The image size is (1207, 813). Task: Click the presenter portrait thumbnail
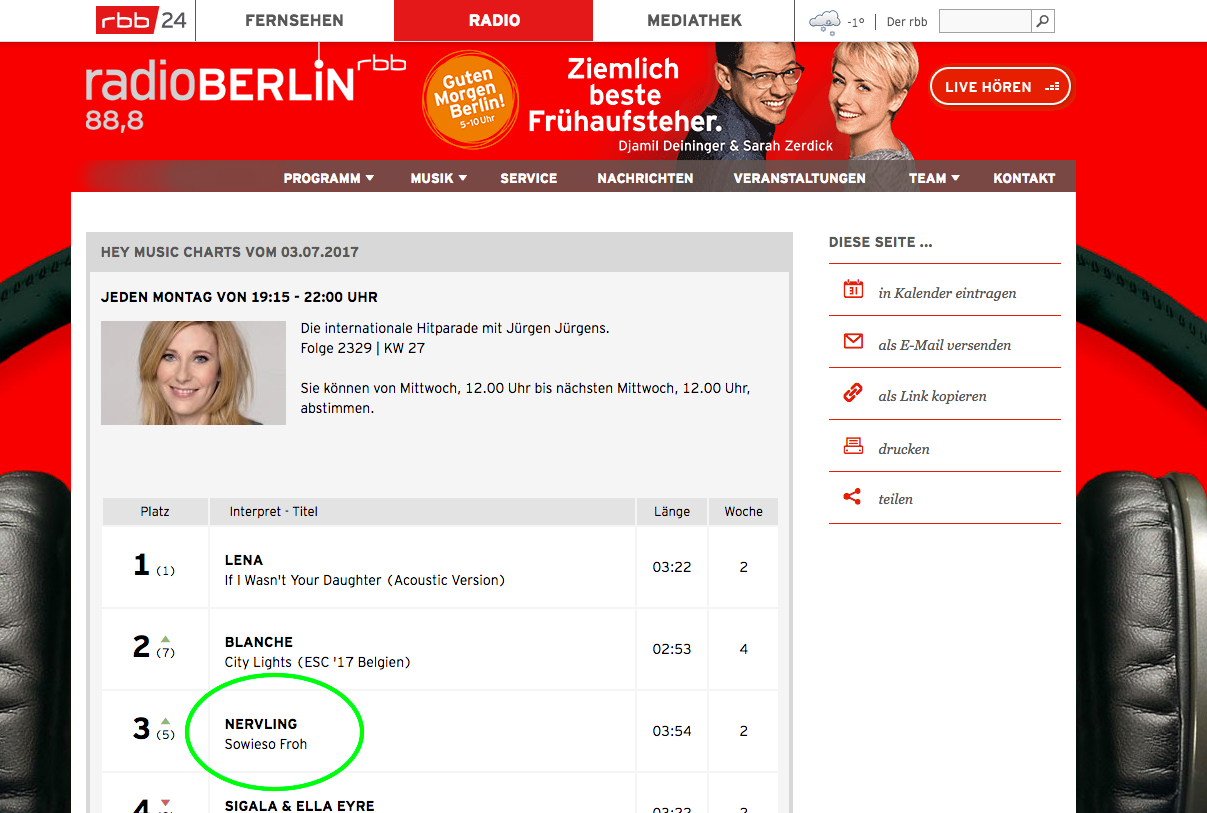coord(193,372)
